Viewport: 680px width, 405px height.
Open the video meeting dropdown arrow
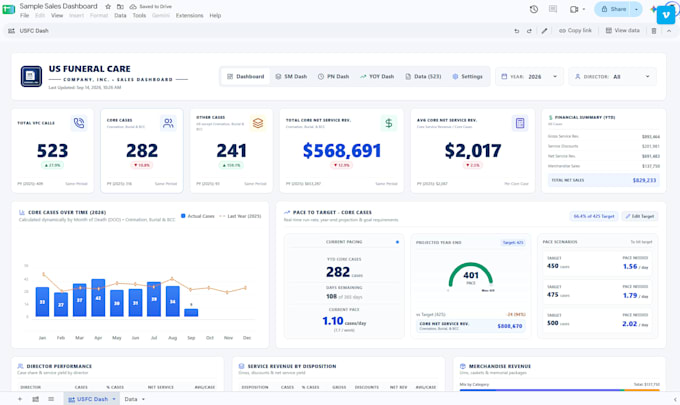(x=584, y=9)
